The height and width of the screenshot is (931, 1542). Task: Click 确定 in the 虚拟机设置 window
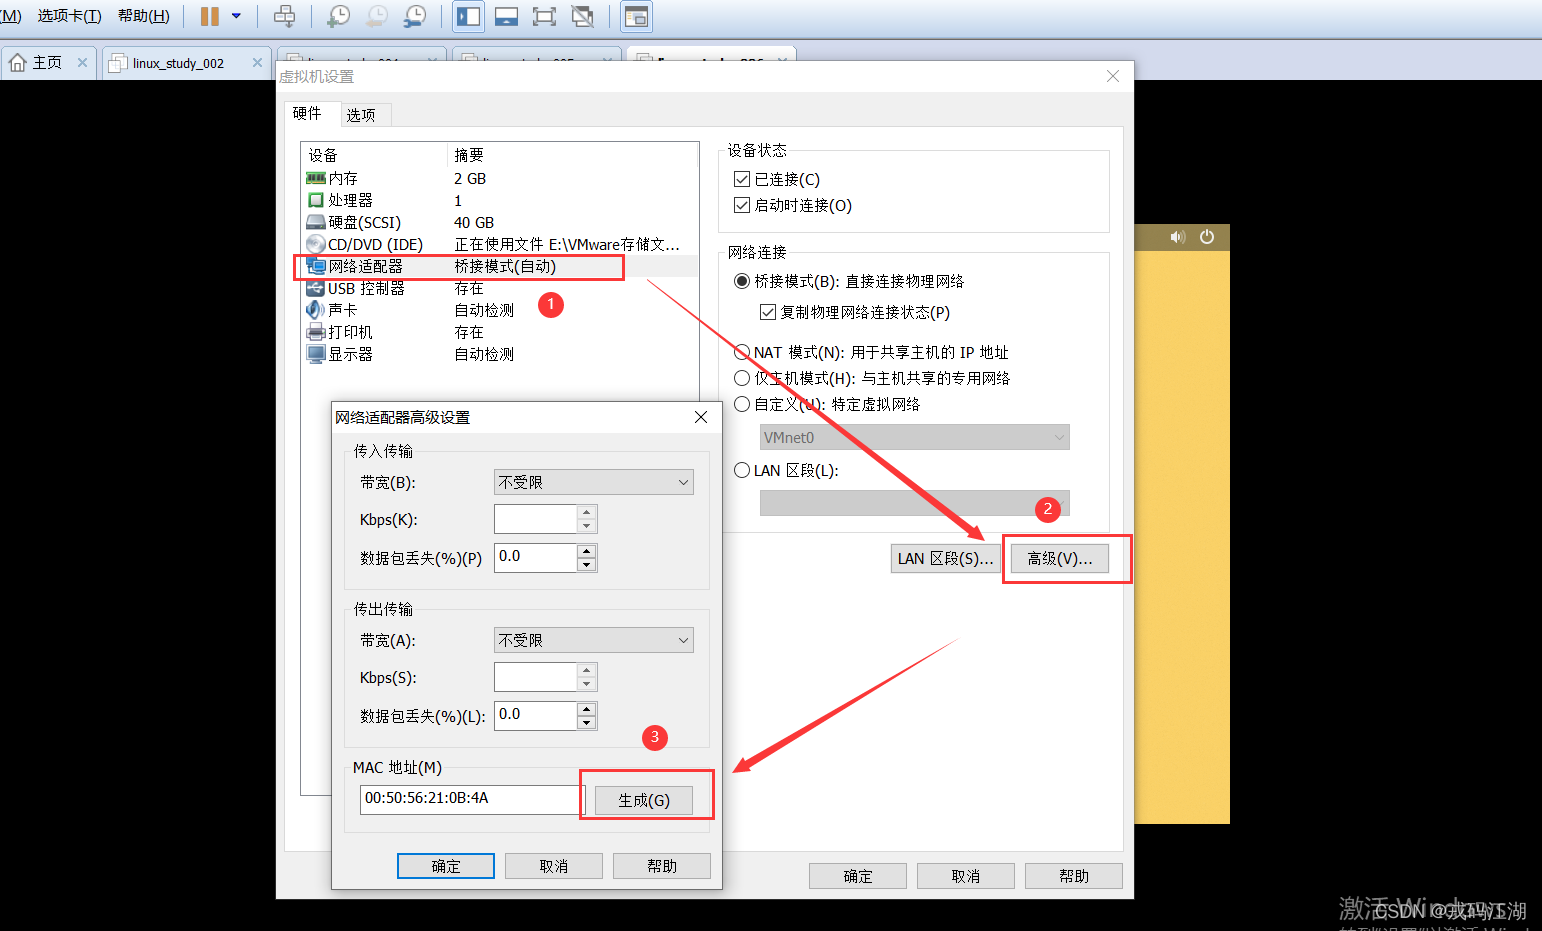point(858,876)
